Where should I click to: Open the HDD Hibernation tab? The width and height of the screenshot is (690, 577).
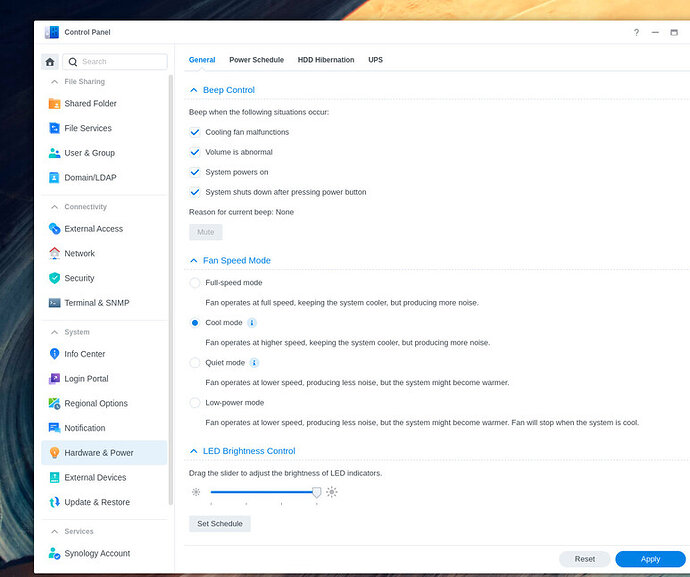[326, 60]
